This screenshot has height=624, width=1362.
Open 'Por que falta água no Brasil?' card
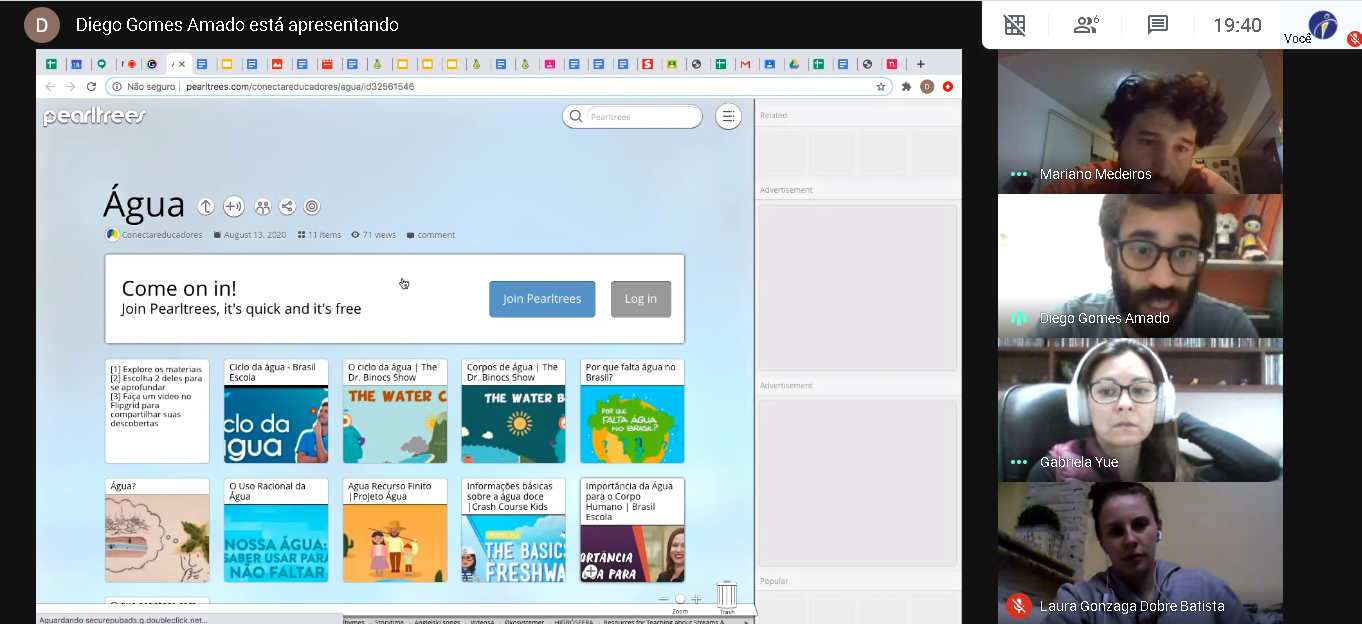coord(632,411)
